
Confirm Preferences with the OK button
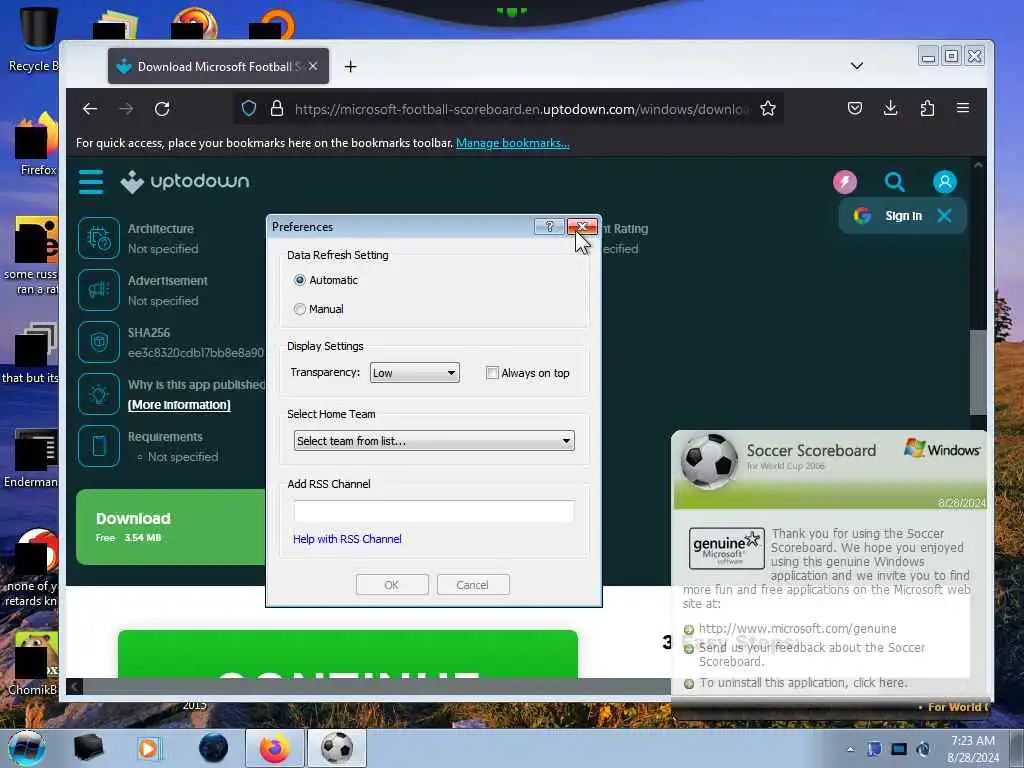(392, 584)
